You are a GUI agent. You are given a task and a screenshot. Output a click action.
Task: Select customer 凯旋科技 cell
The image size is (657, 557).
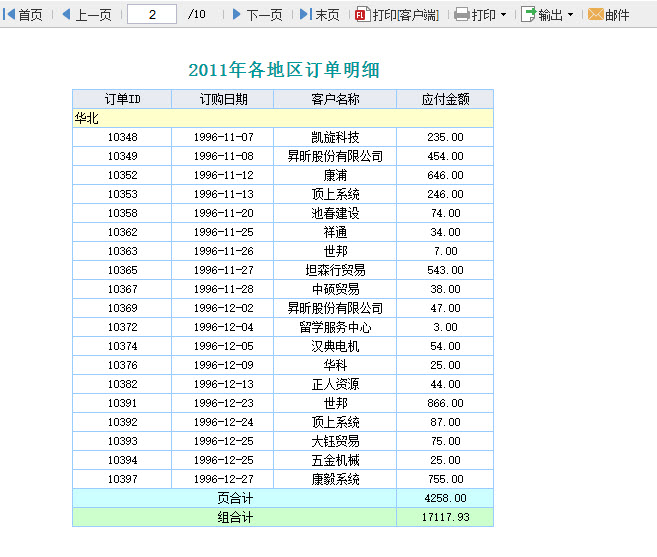pos(335,137)
